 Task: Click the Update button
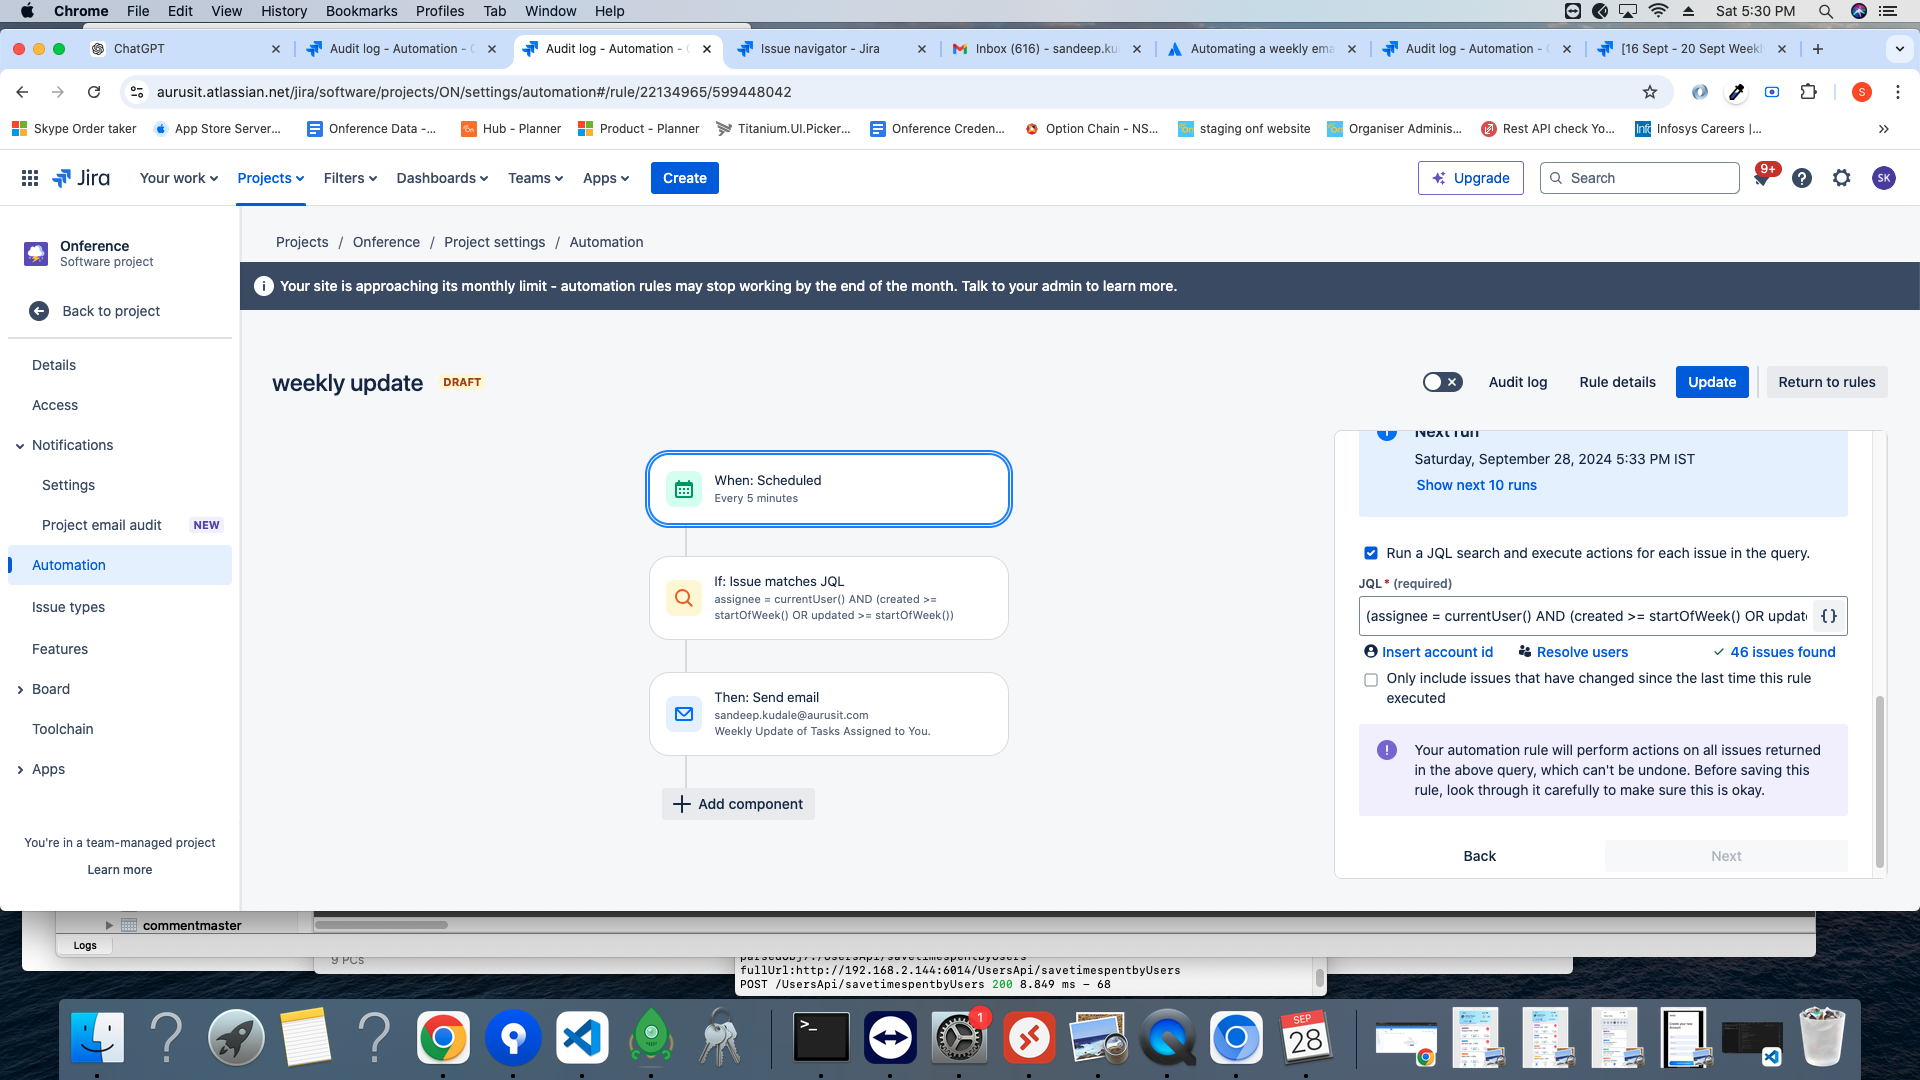point(1711,381)
